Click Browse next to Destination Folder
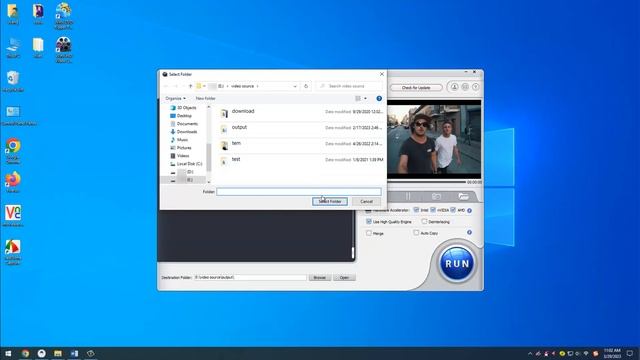Screen dimensions: 640x360 click(x=320, y=278)
